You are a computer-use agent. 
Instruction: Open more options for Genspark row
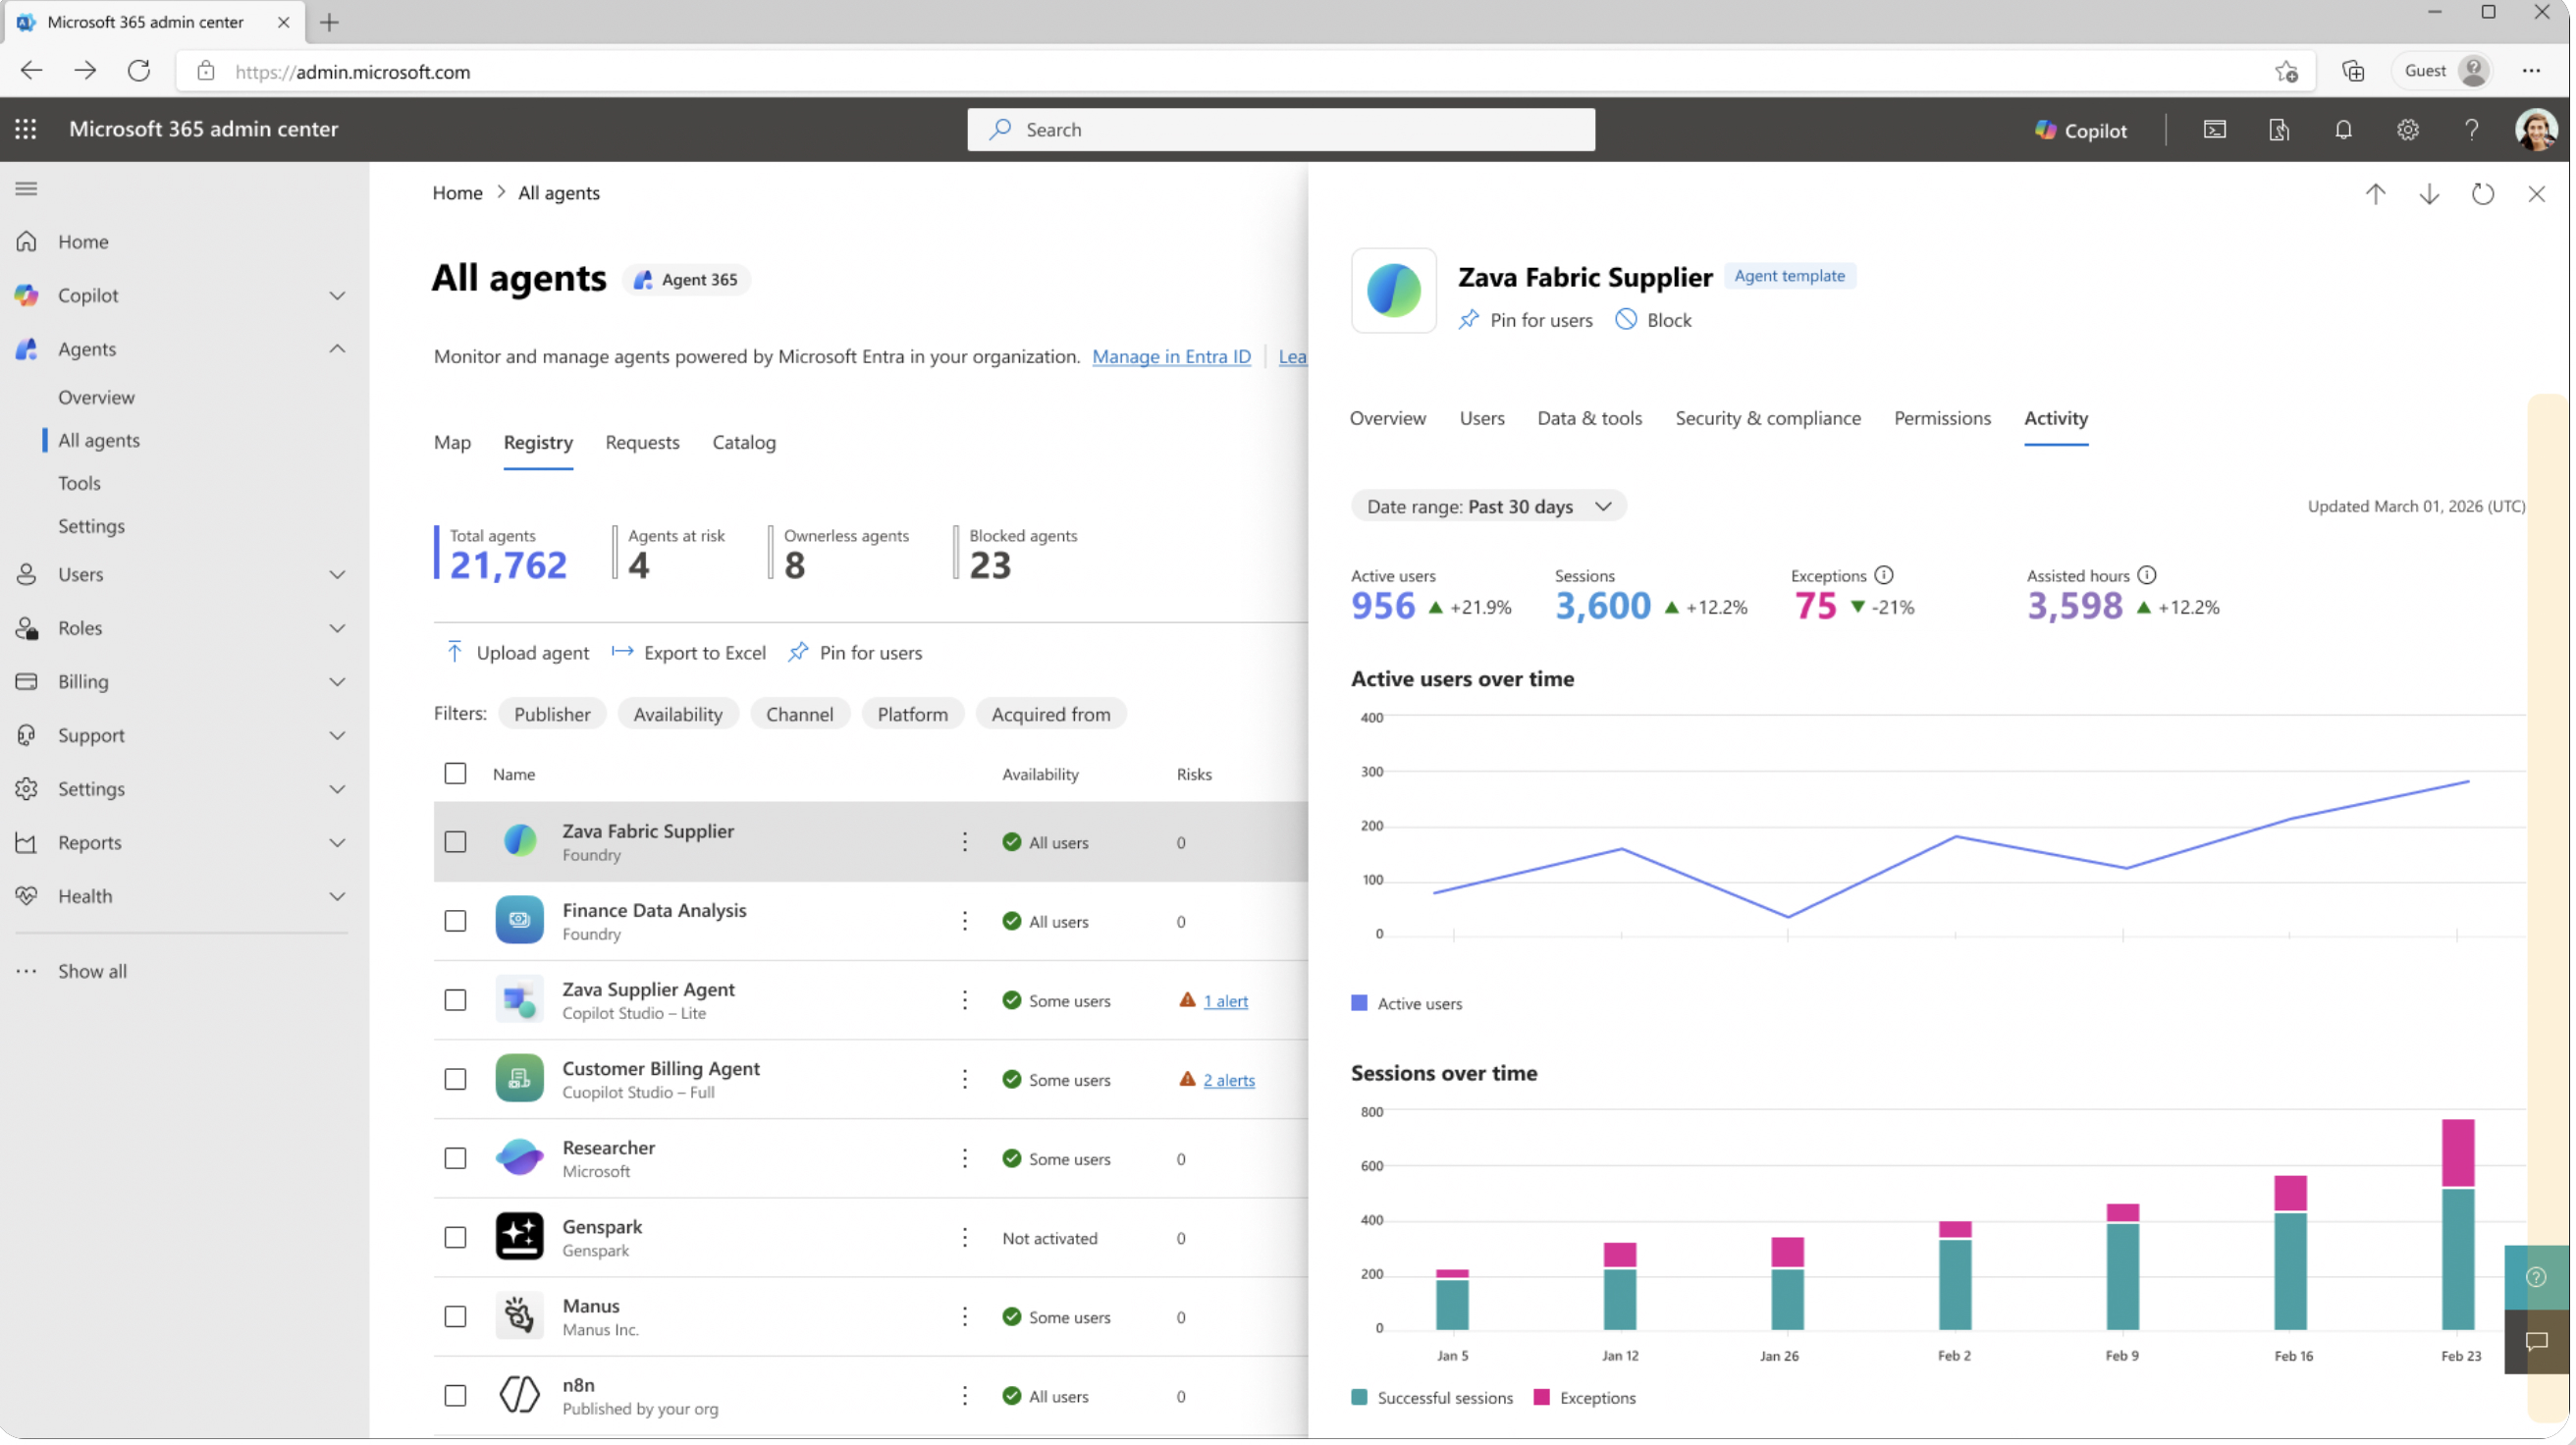(x=965, y=1237)
